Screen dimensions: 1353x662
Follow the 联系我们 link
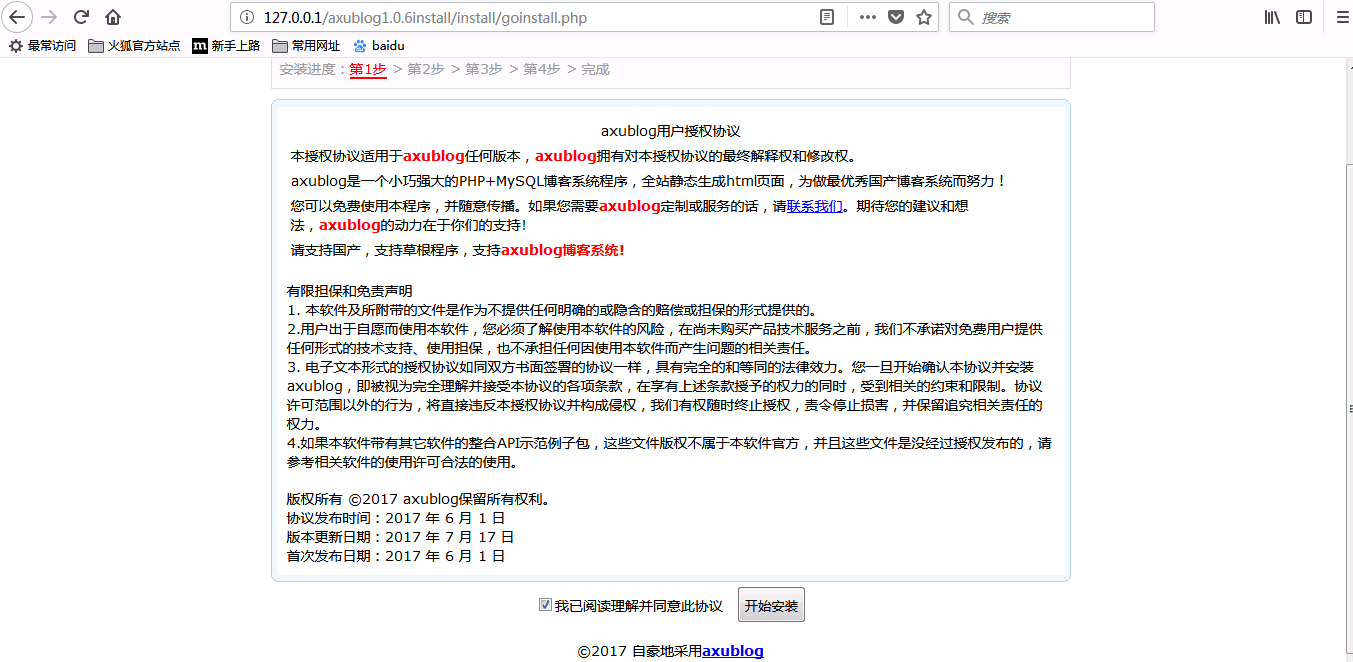(x=815, y=206)
